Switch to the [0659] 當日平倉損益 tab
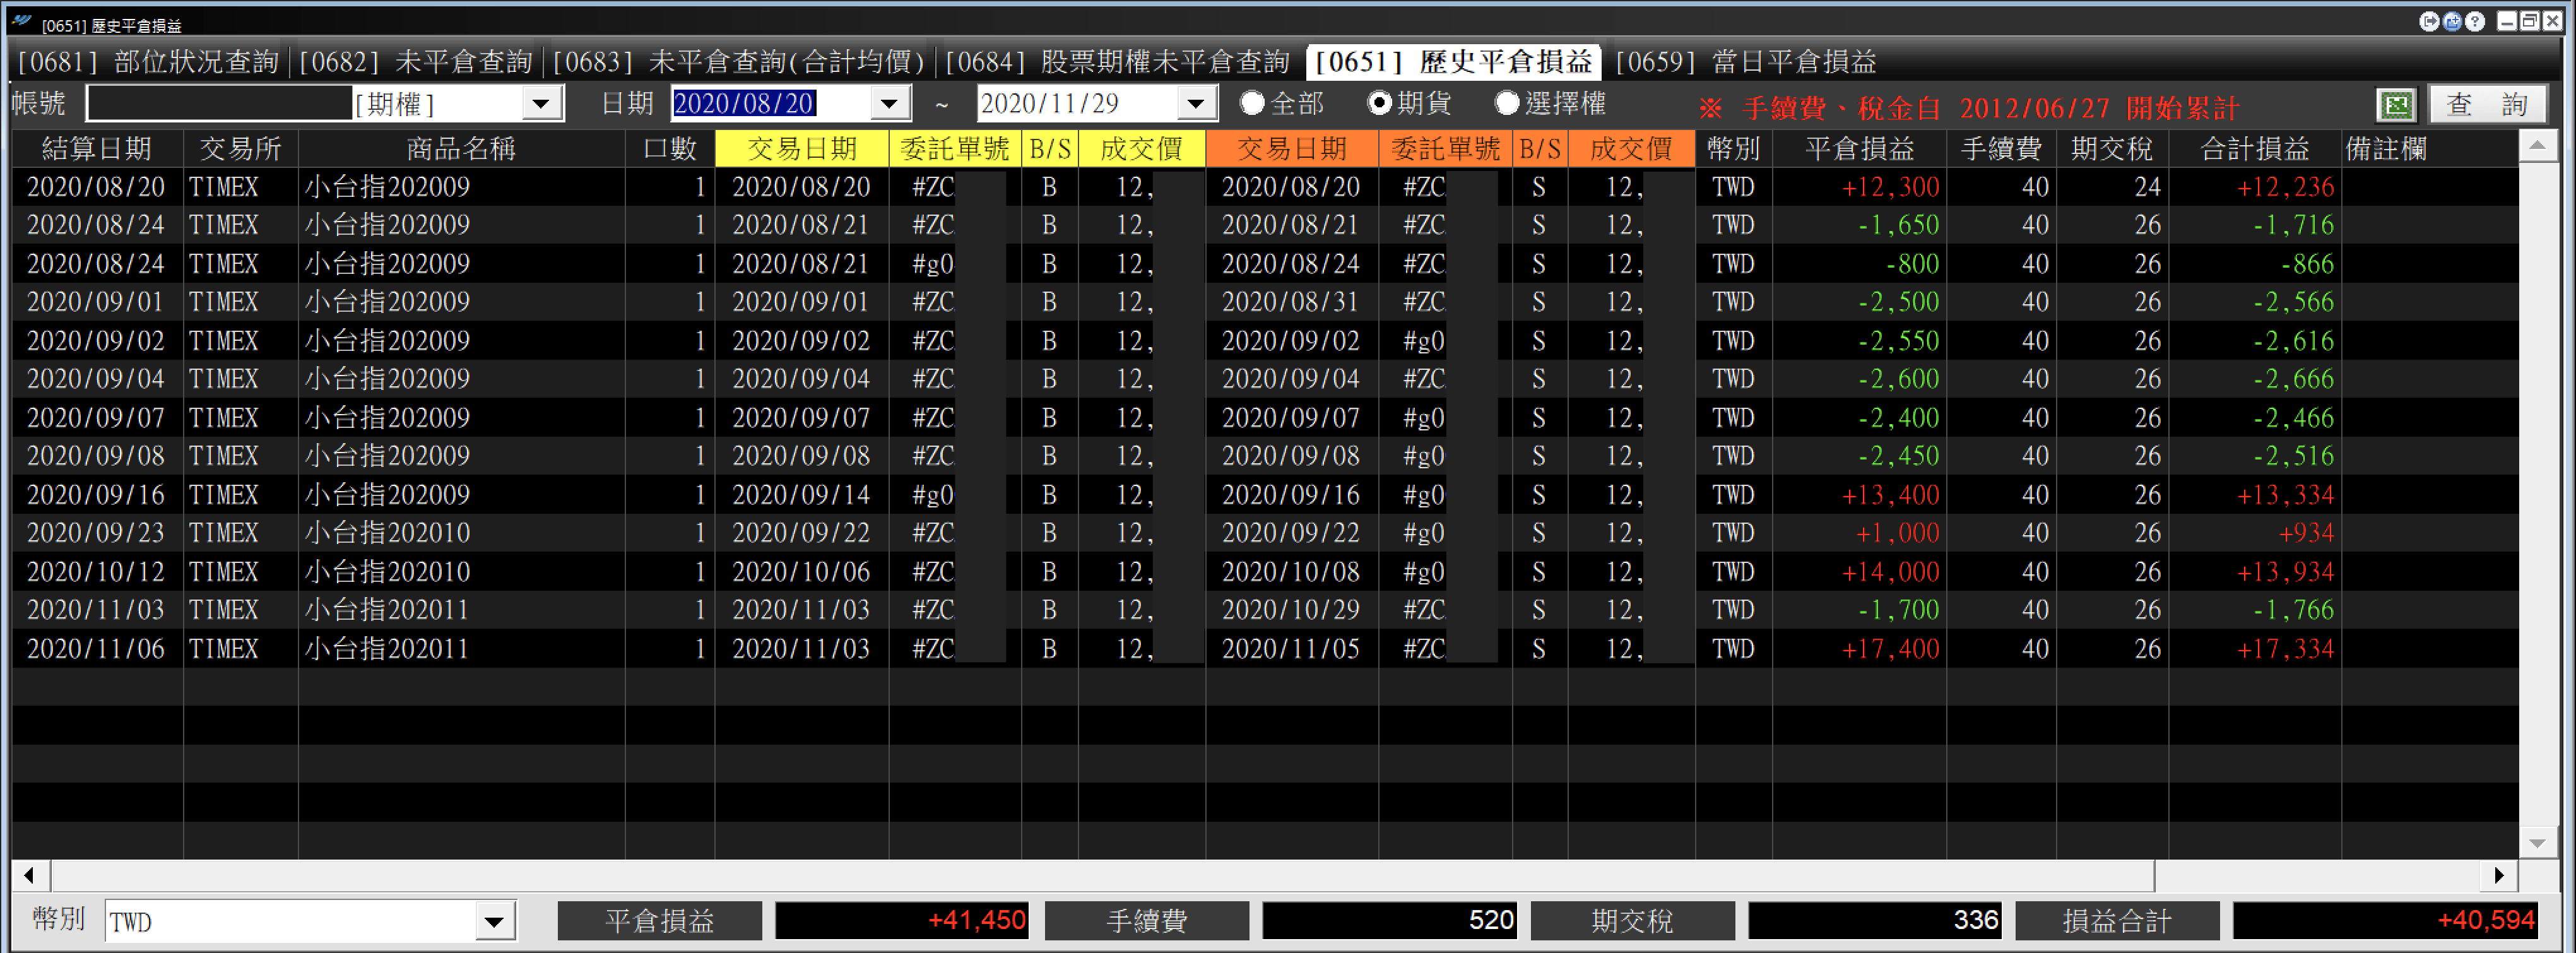 [x=1745, y=62]
